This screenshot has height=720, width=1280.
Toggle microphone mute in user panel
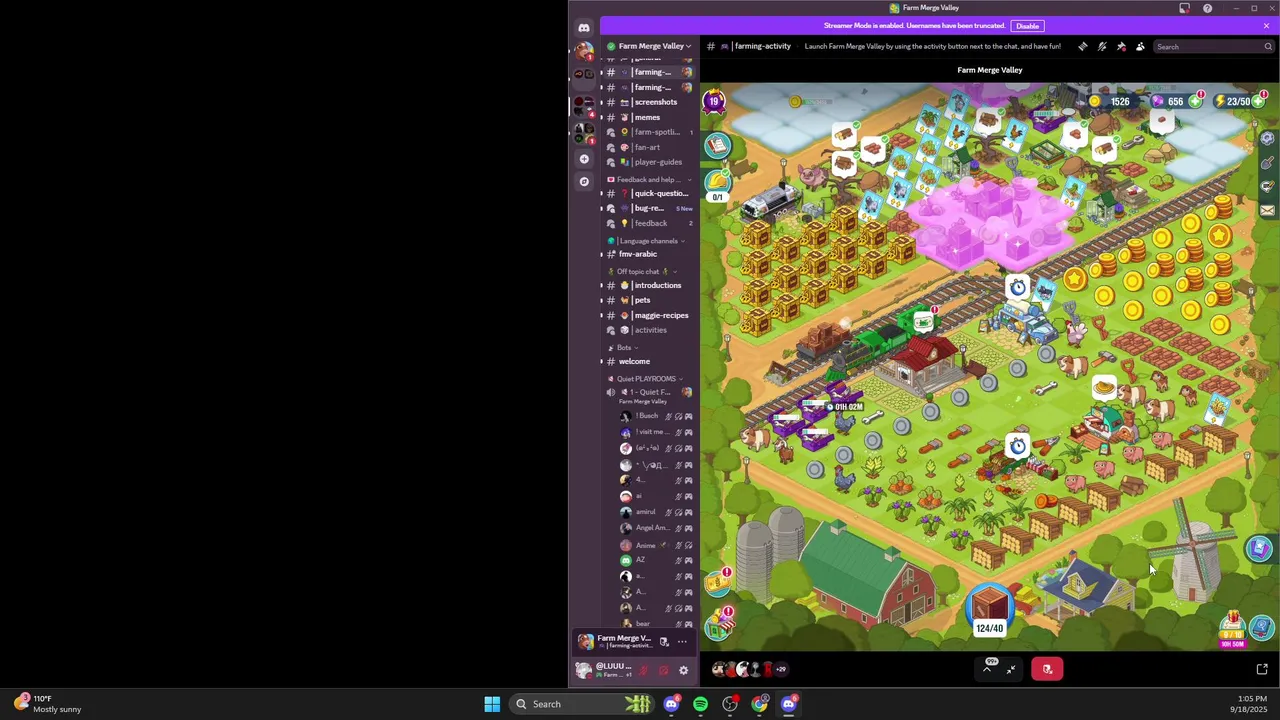point(644,670)
